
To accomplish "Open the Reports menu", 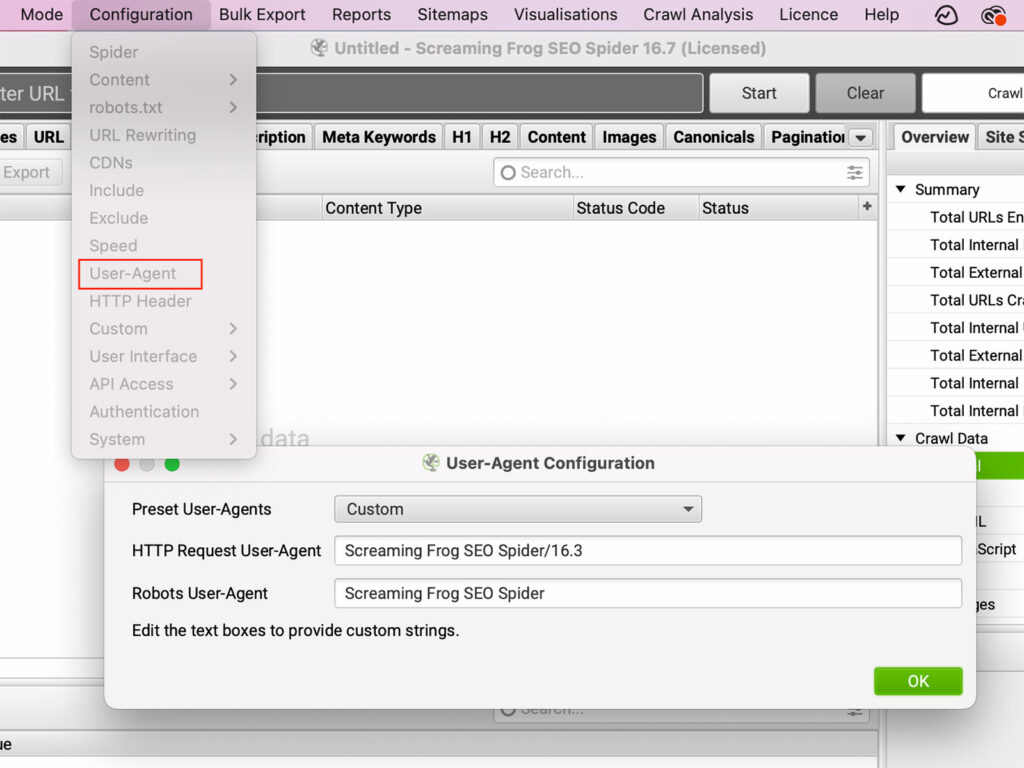I will [x=361, y=14].
